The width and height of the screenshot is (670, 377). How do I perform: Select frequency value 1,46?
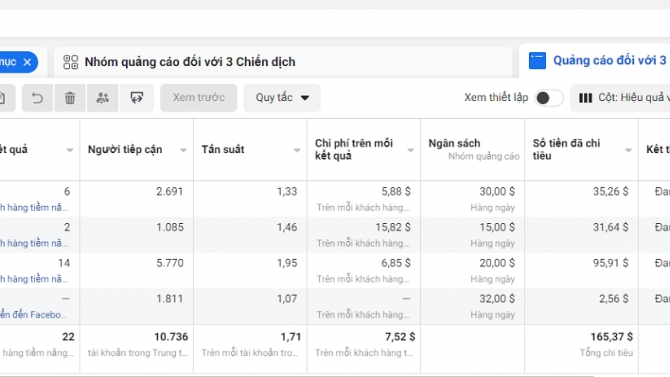[x=287, y=227]
